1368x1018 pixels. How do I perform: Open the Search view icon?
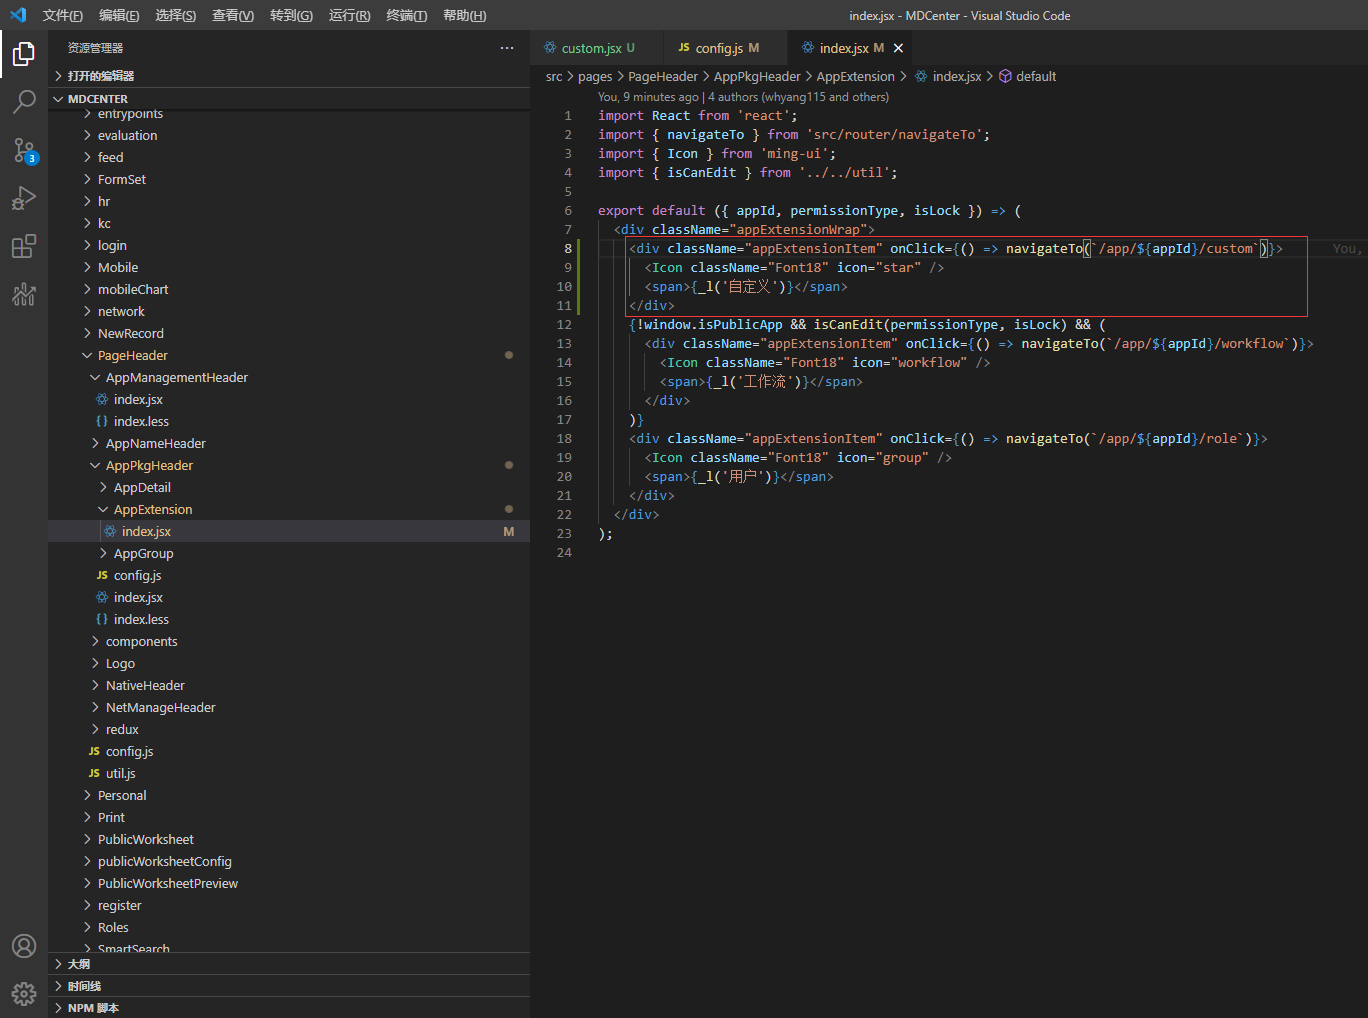click(x=24, y=102)
